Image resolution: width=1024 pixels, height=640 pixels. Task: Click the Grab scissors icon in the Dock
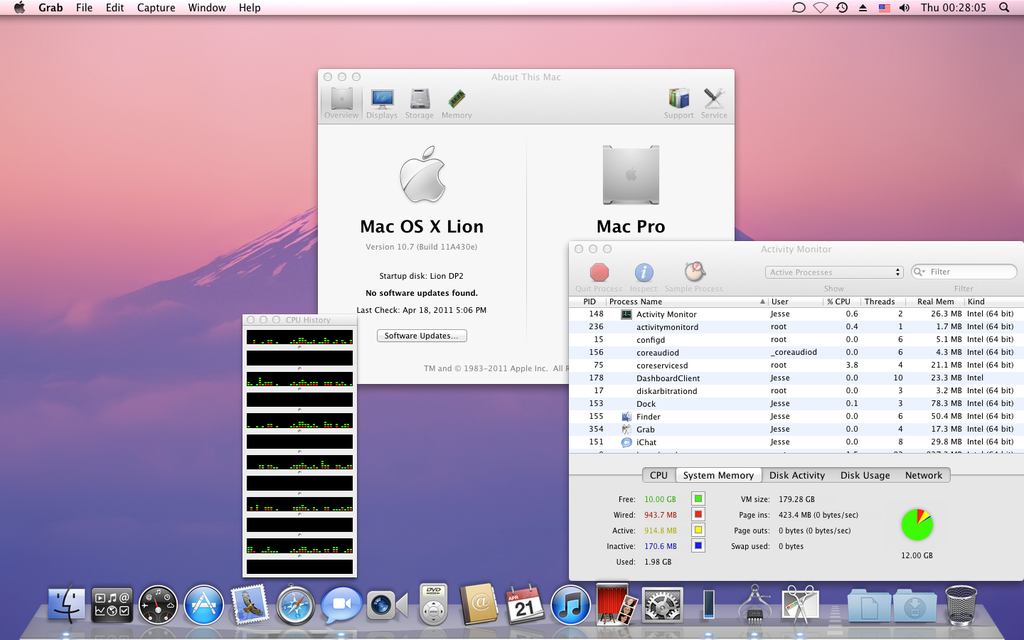(799, 604)
